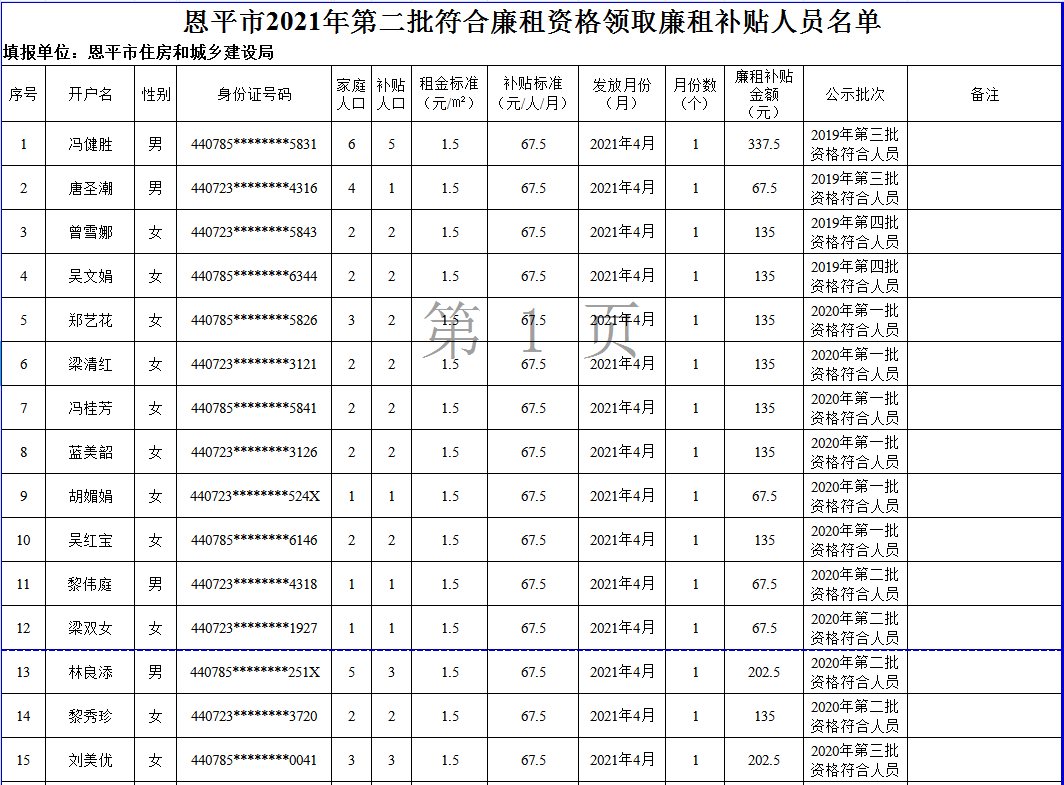This screenshot has width=1064, height=785.
Task: Select the empty 备注 cell in row 1
Action: click(984, 144)
